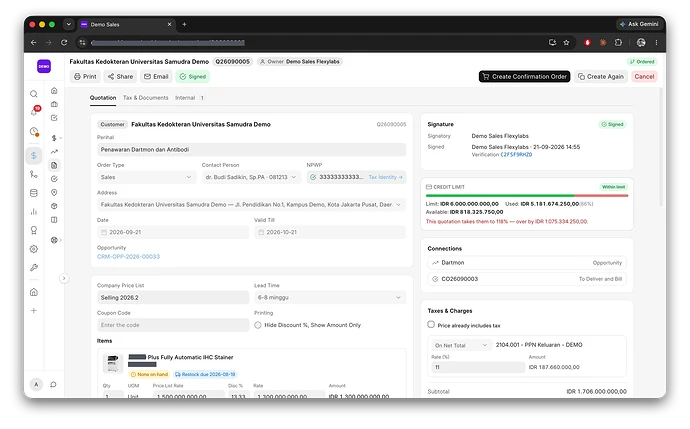Select the highlighted document quotation icon
The image size is (690, 429).
54,165
